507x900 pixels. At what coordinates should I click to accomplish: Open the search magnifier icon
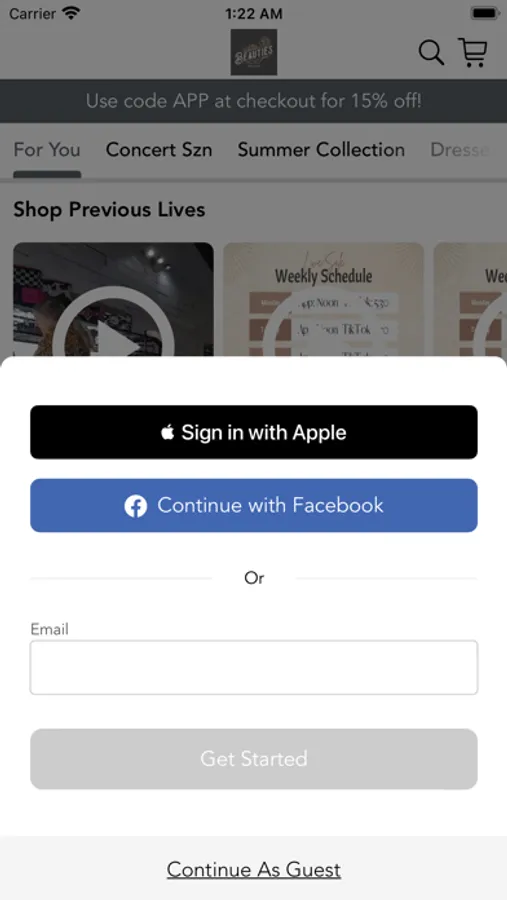click(431, 52)
